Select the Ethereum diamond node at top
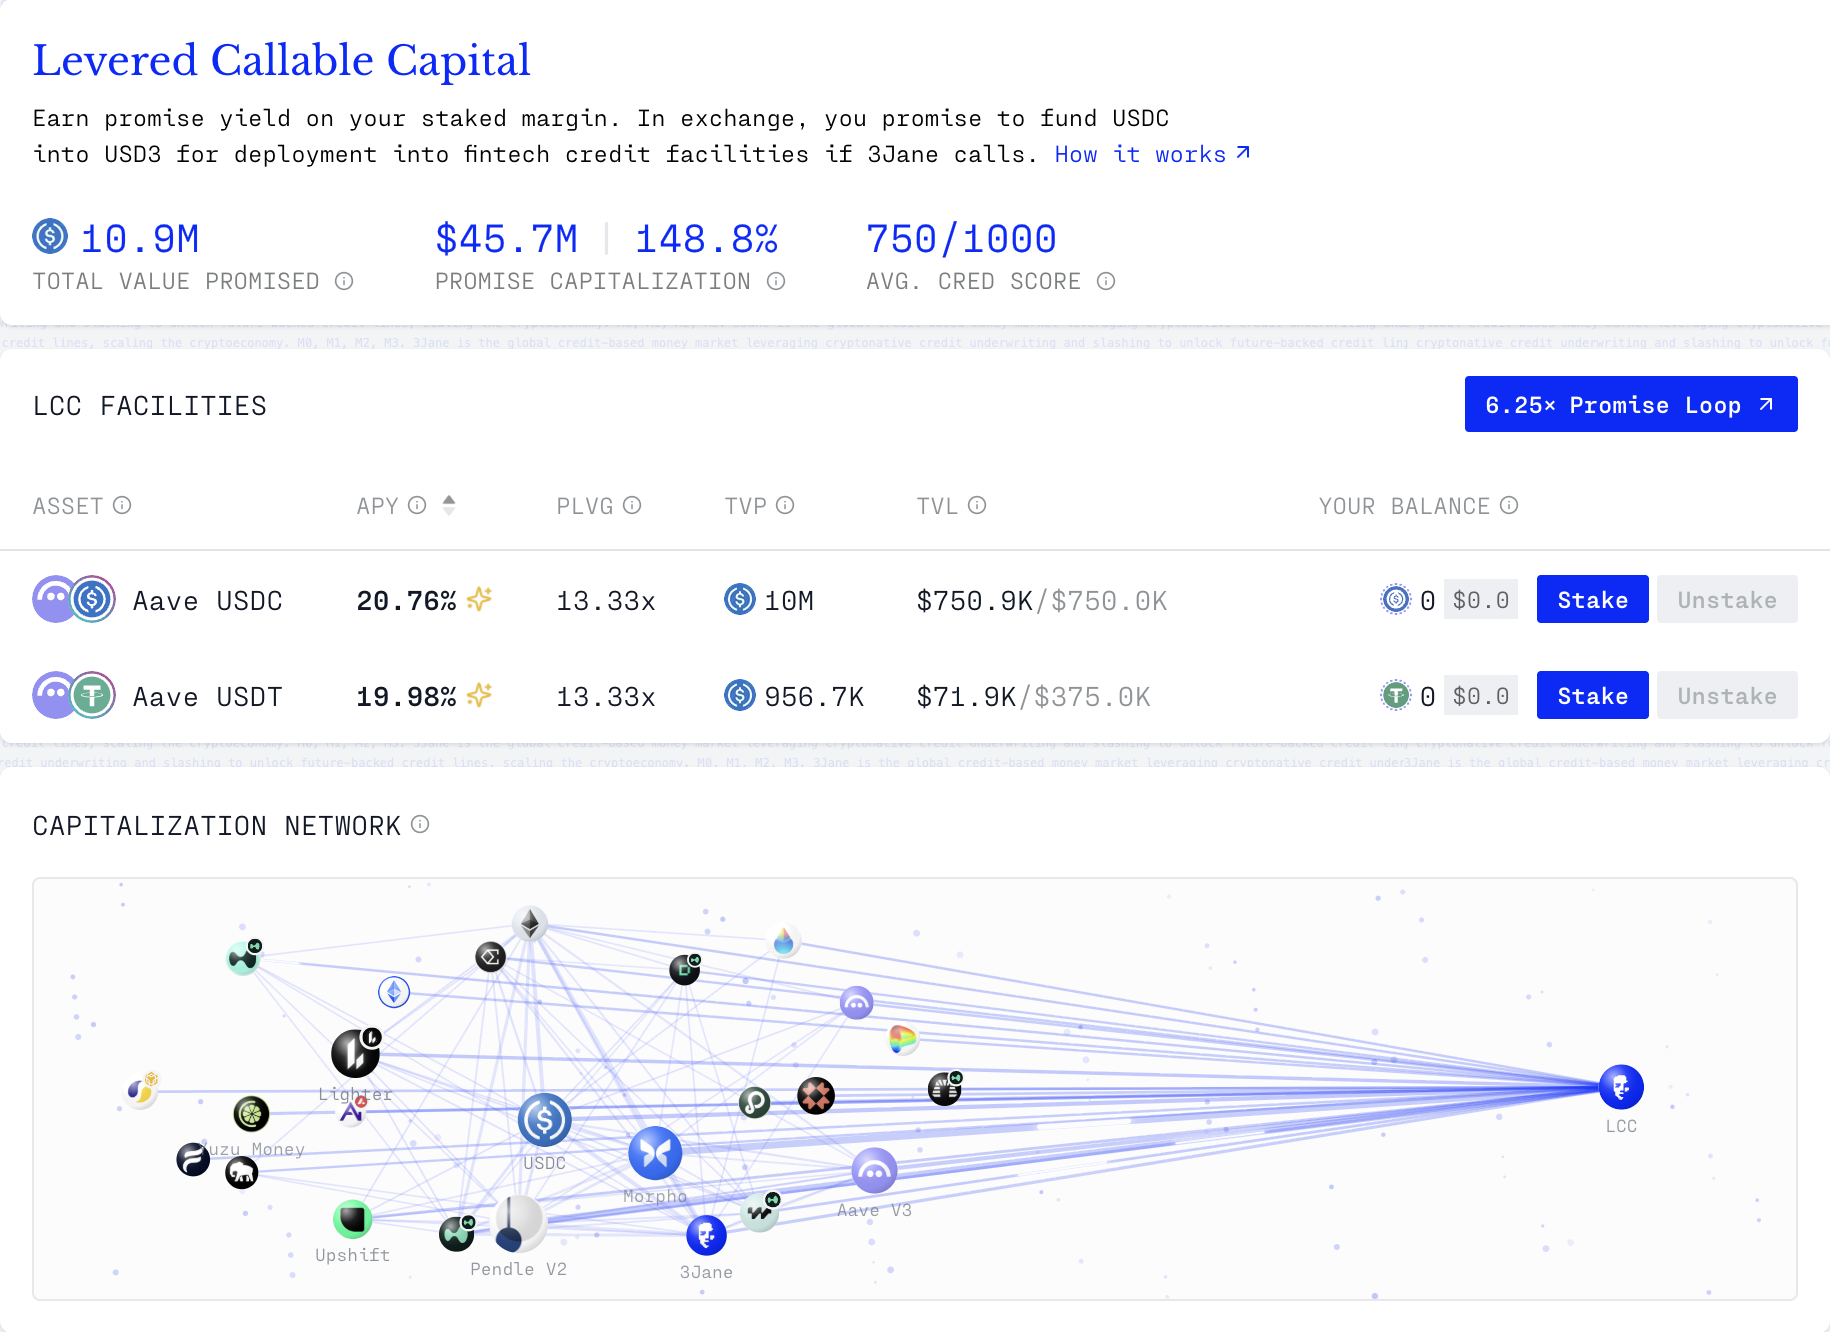This screenshot has height=1332, width=1830. pyautogui.click(x=530, y=924)
